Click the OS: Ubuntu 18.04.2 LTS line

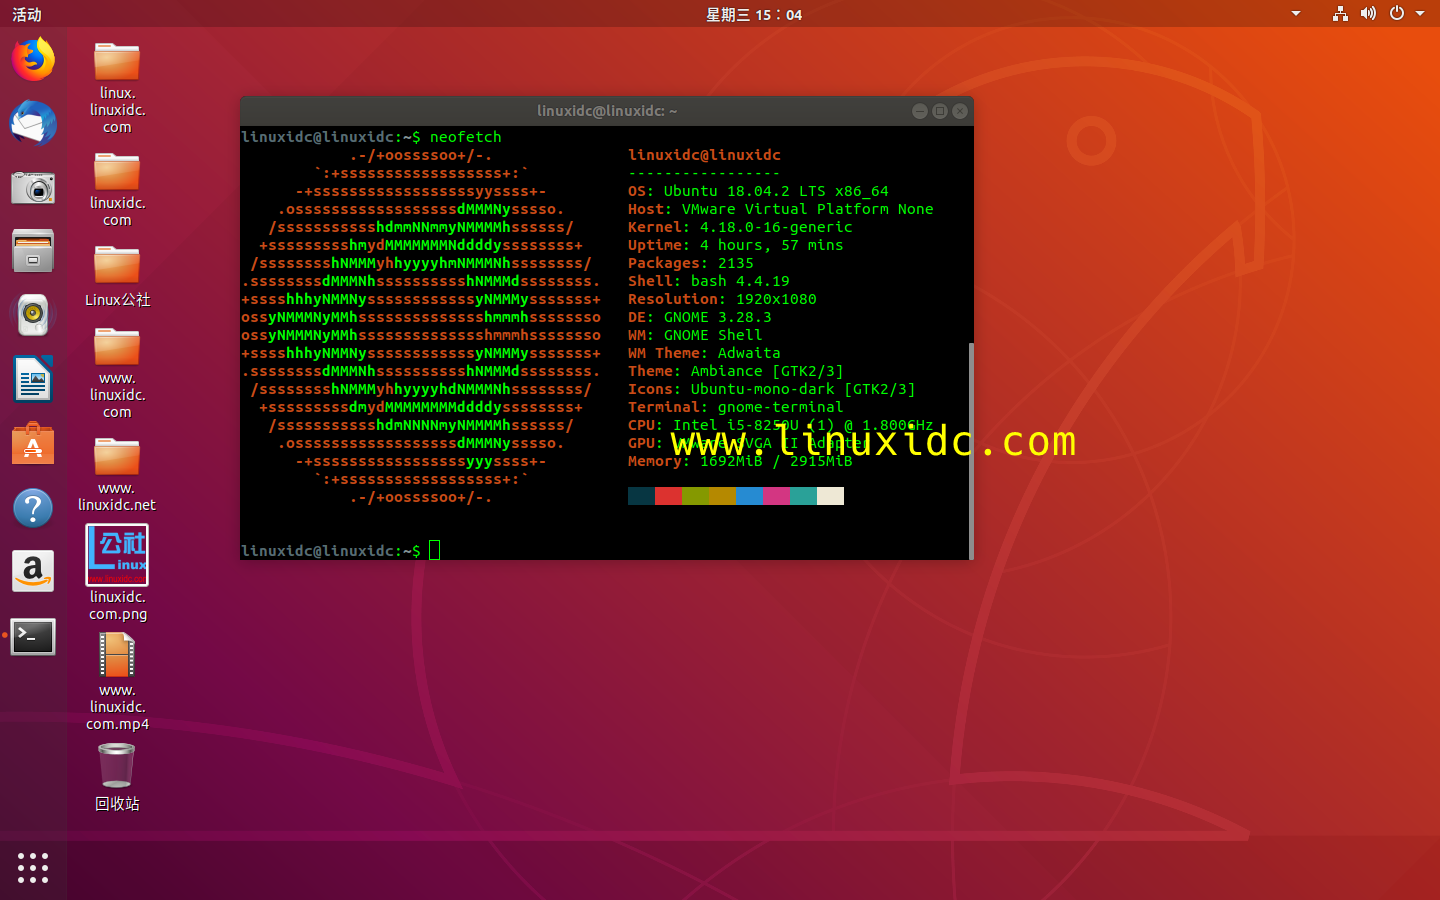pyautogui.click(x=758, y=191)
